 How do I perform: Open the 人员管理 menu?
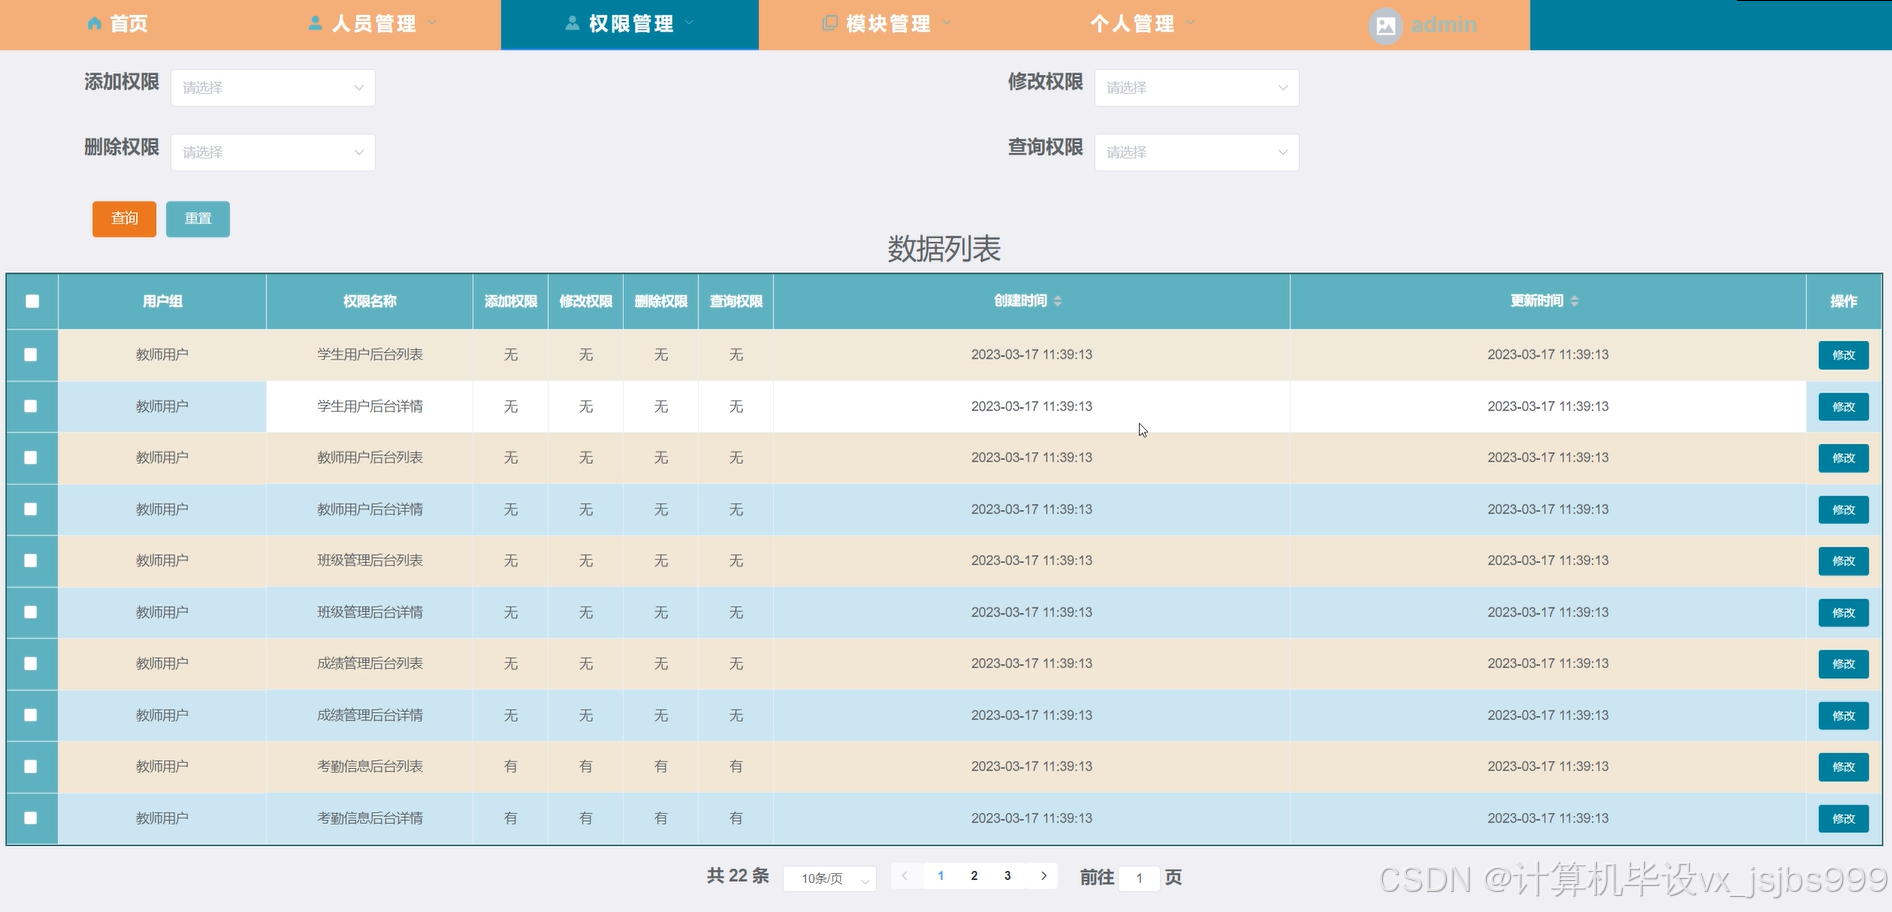372,23
